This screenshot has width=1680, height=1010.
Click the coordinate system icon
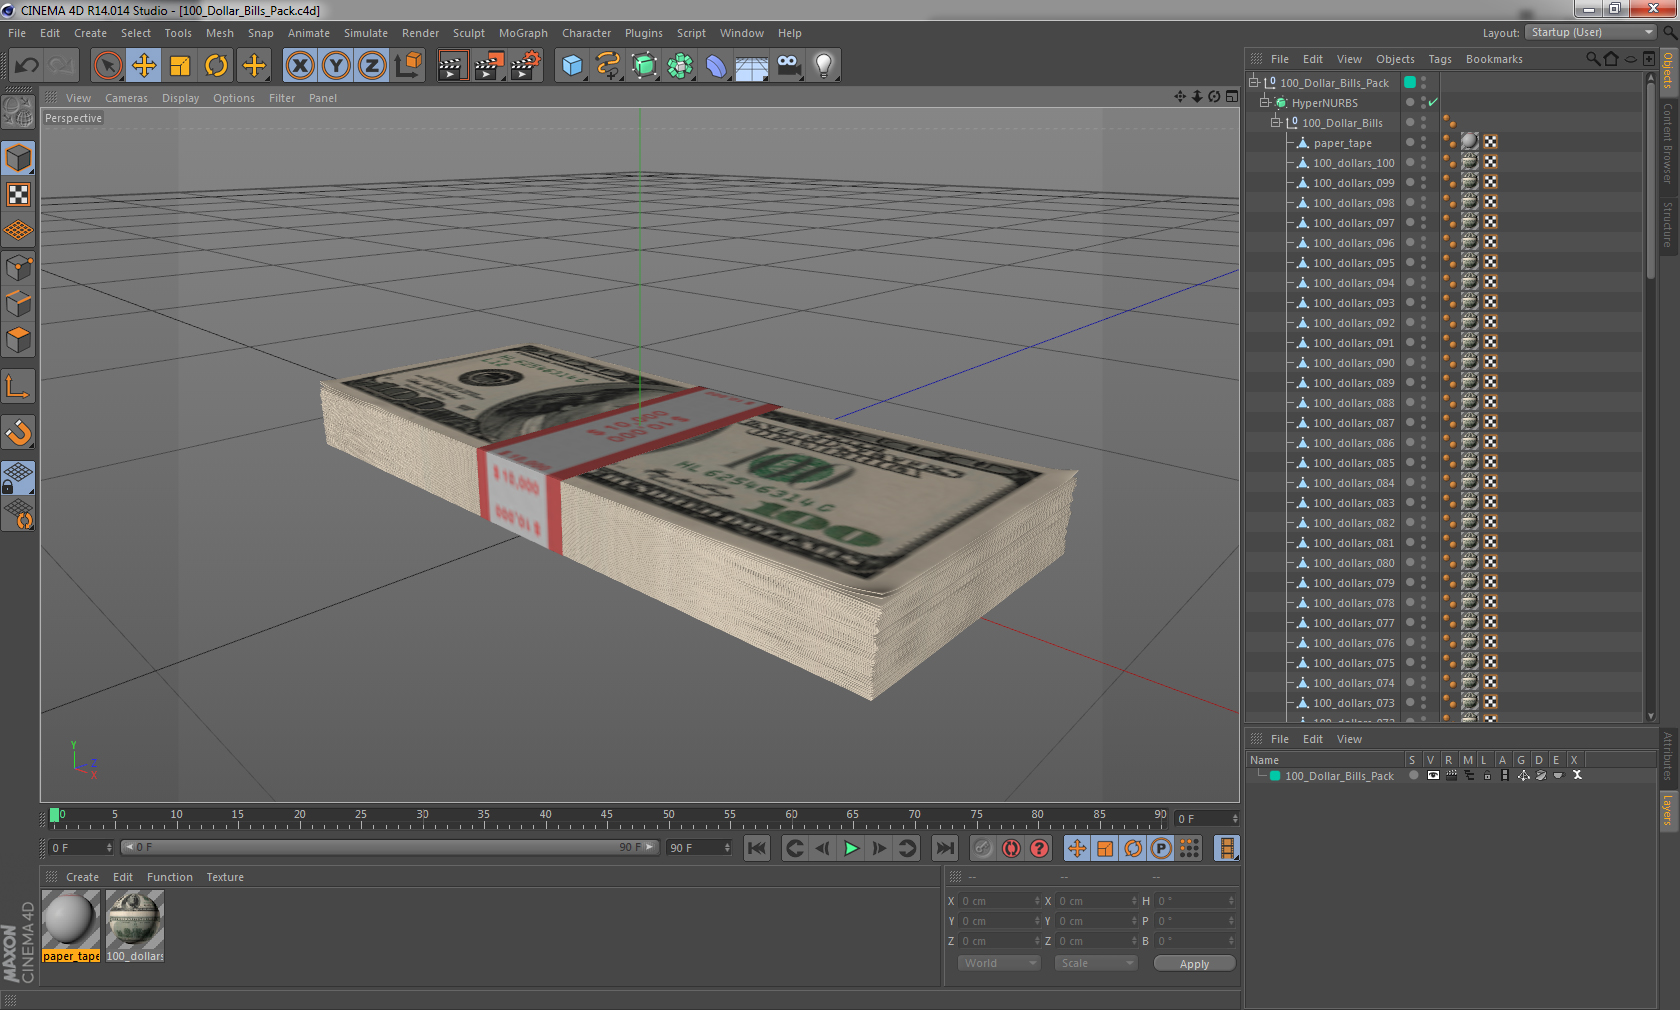tap(408, 66)
